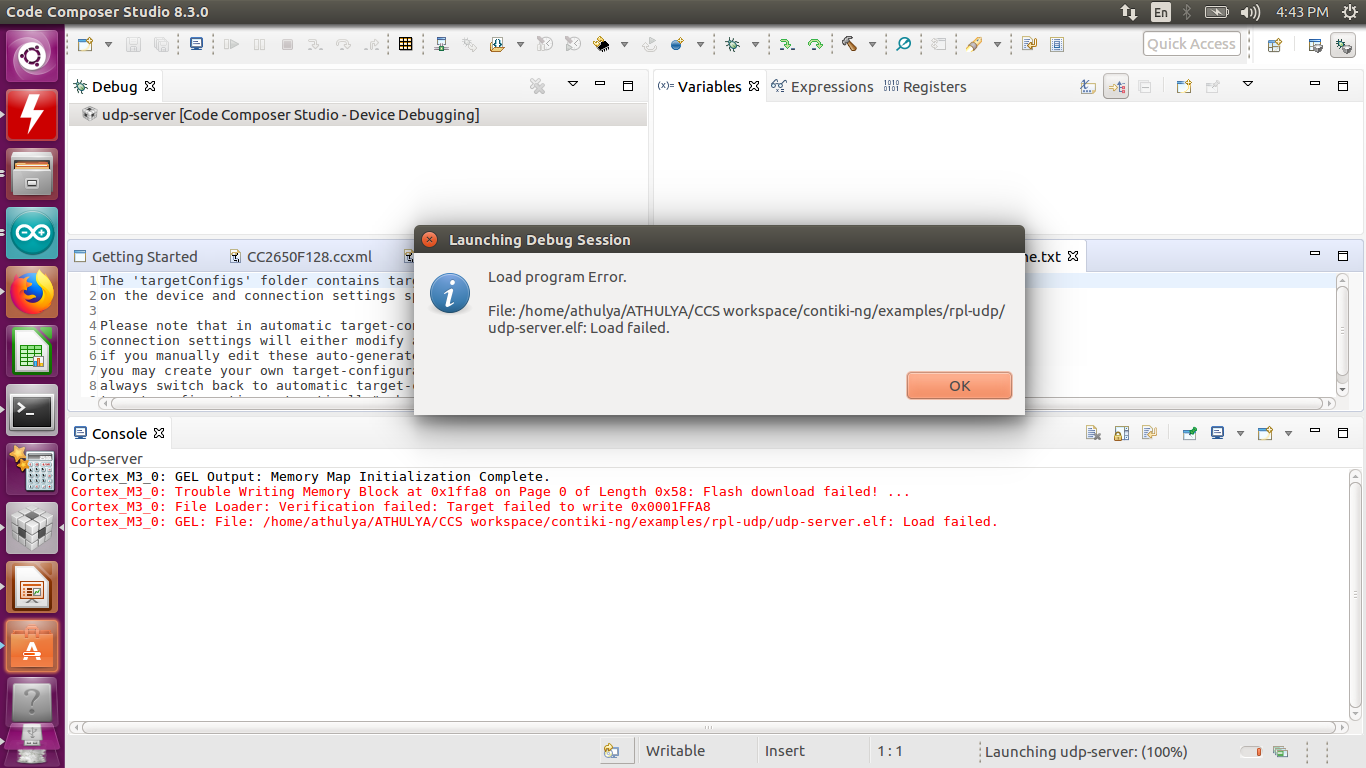Close the Launching Debug Session dialog
This screenshot has height=768, width=1366.
[429, 240]
